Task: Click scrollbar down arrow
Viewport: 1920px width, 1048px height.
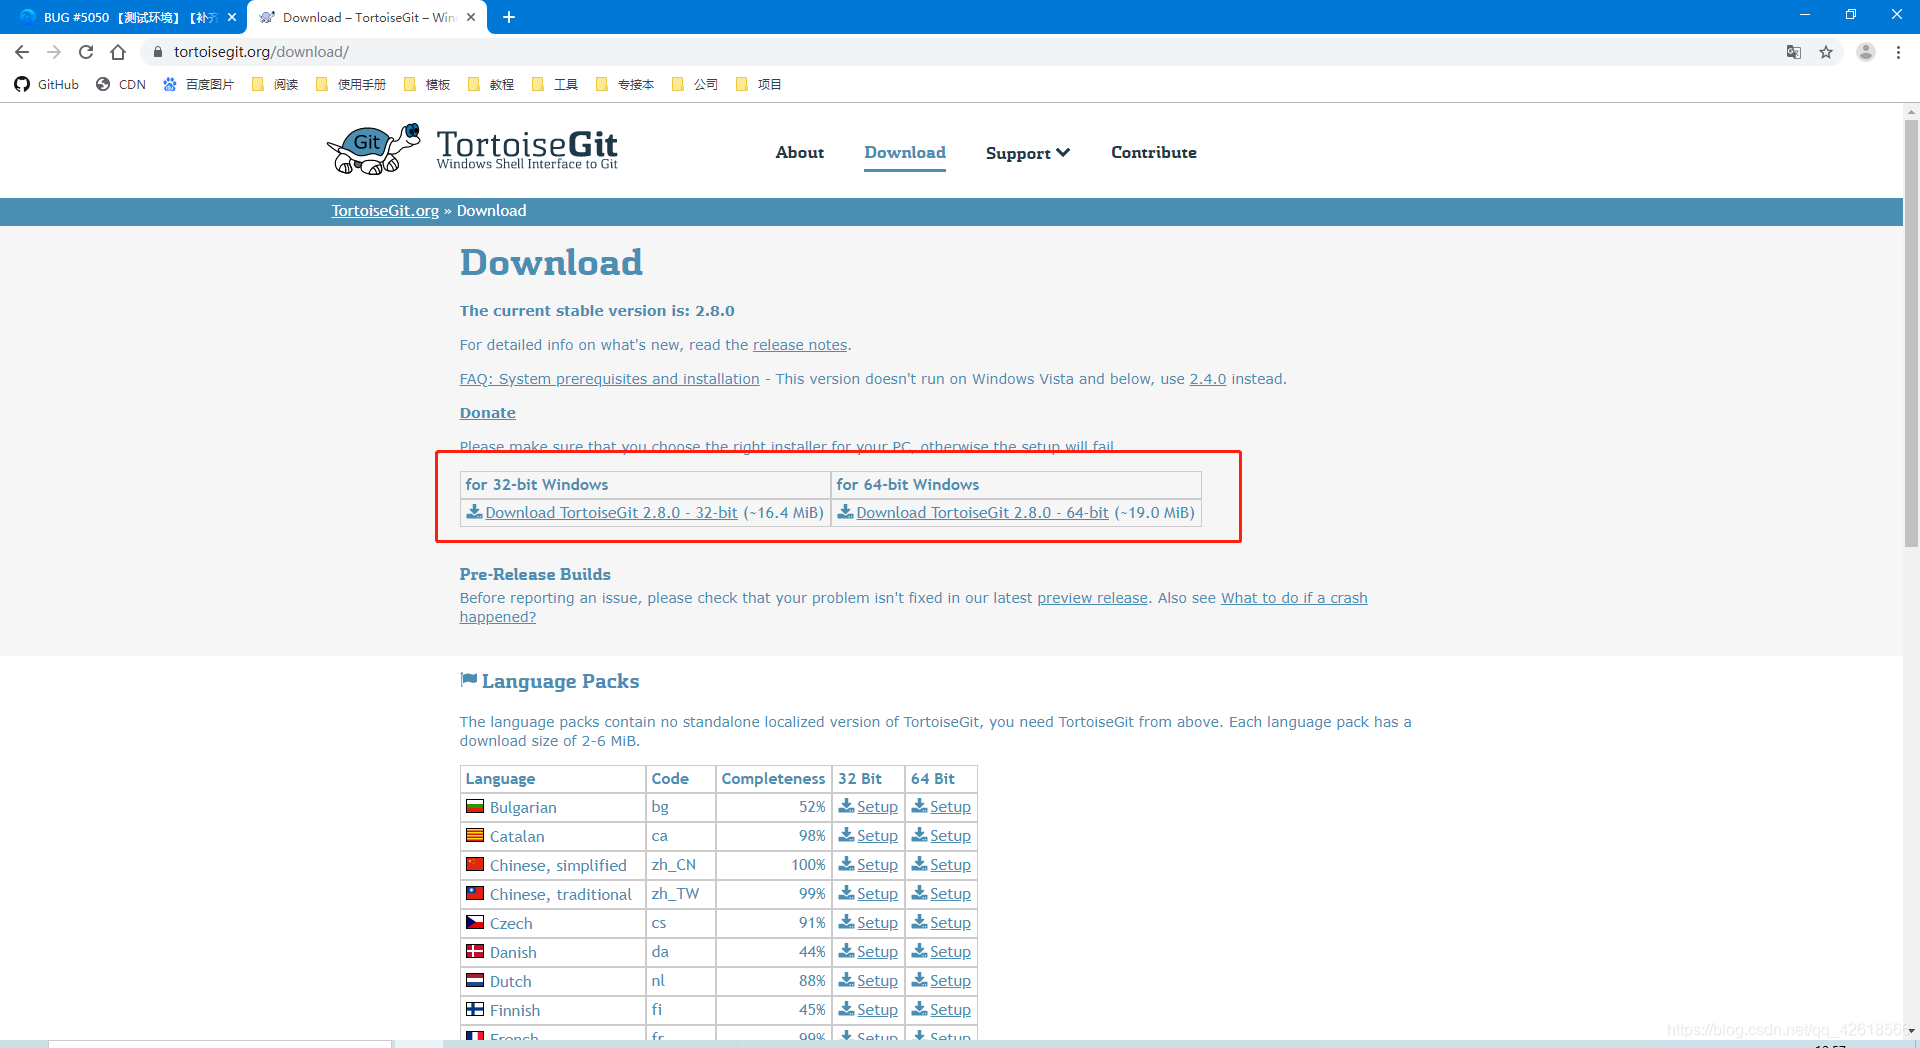Action: (1911, 1031)
